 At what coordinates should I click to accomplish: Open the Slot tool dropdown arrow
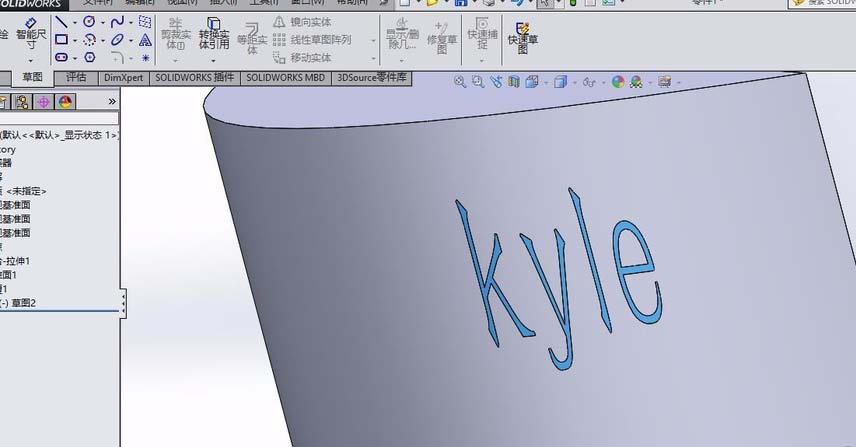coord(75,58)
